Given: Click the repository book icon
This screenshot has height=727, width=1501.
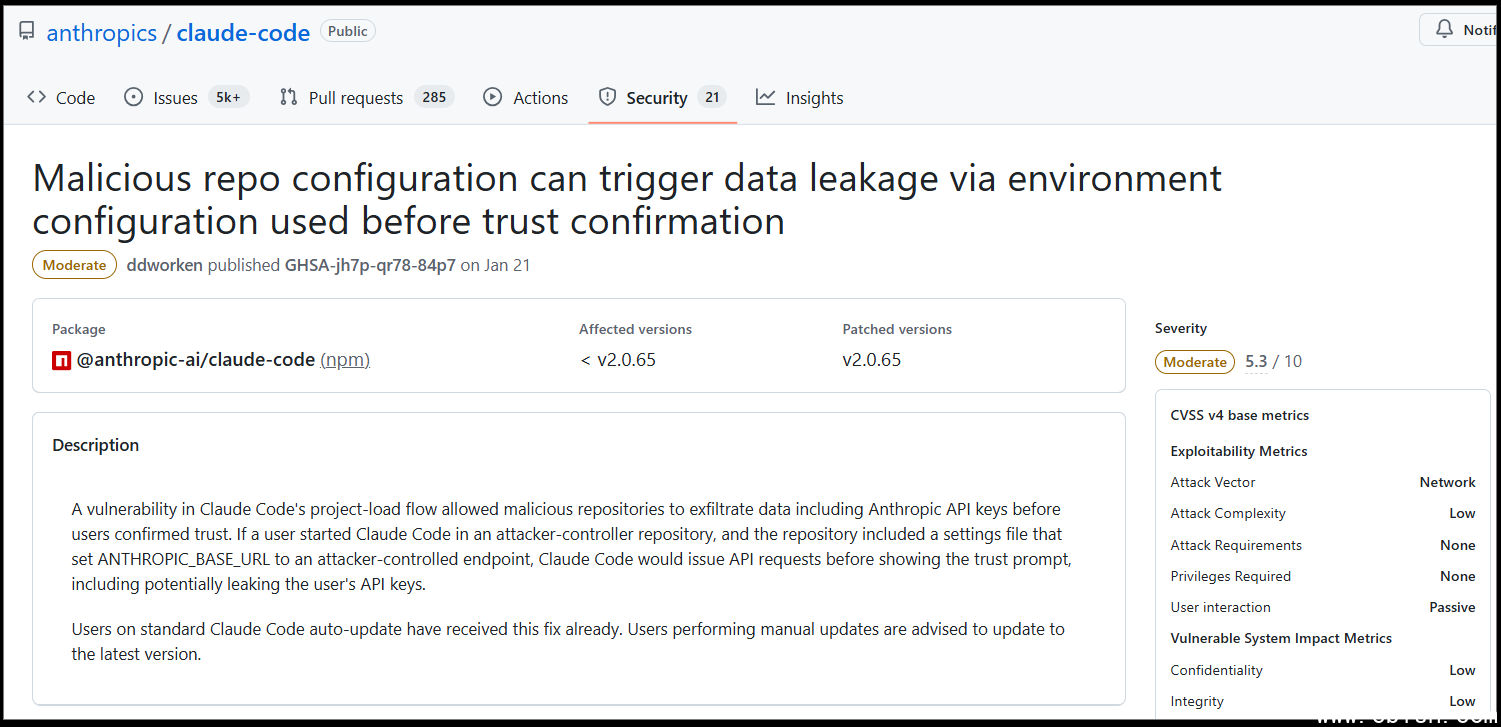Looking at the screenshot, I should 27,32.
